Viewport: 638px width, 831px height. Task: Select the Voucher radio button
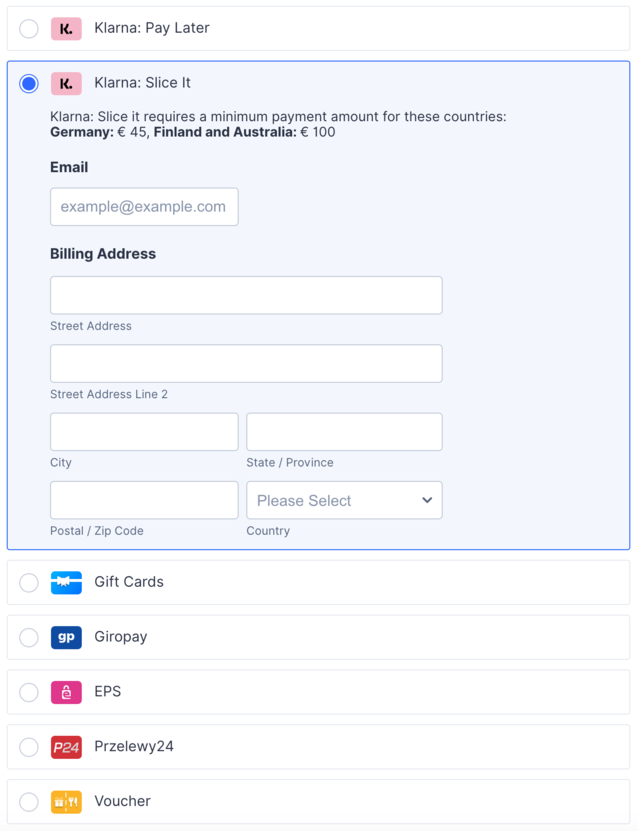pos(29,802)
